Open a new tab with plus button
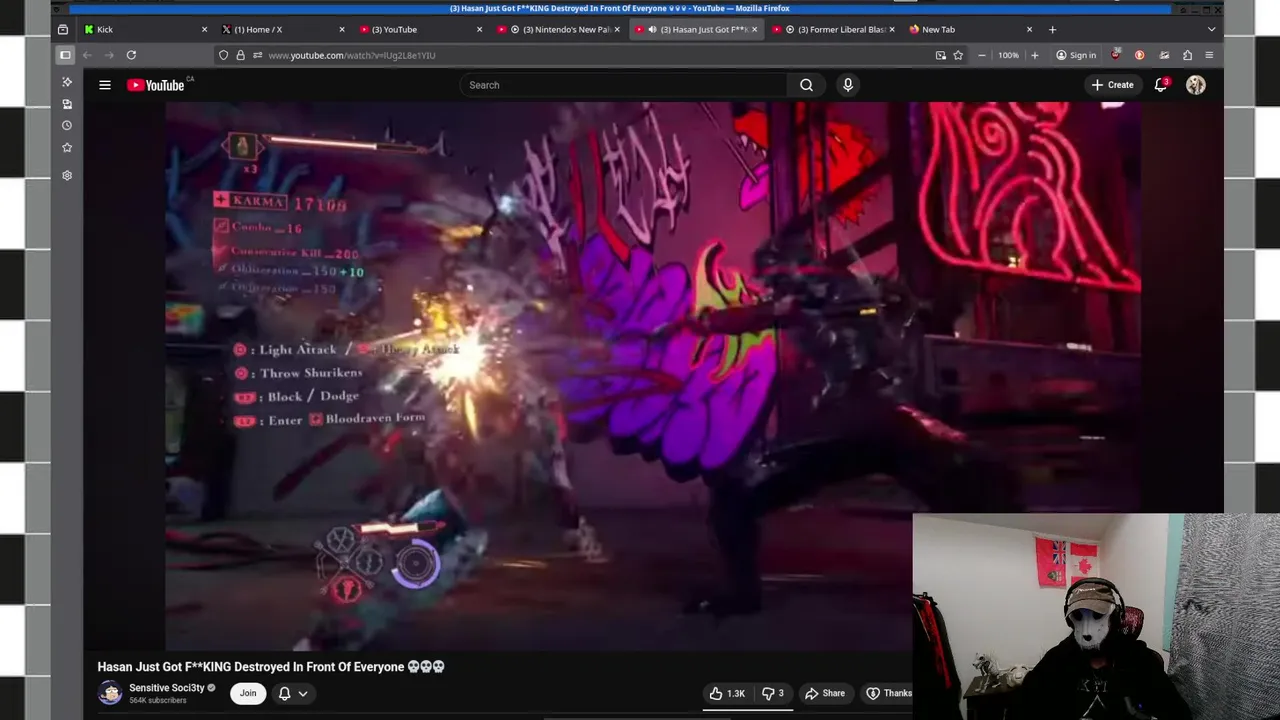The height and width of the screenshot is (720, 1280). 1052,30
